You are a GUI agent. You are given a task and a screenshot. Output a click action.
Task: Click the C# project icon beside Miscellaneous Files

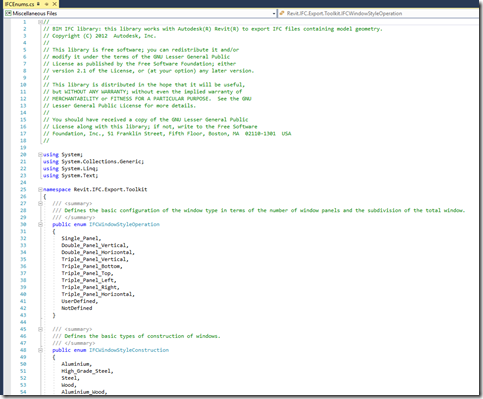click(8, 13)
